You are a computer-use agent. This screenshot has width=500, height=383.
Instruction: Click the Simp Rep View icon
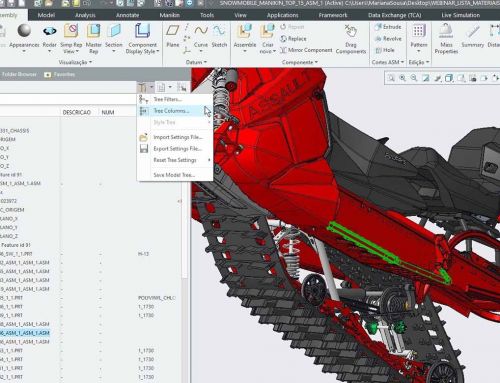(71, 31)
